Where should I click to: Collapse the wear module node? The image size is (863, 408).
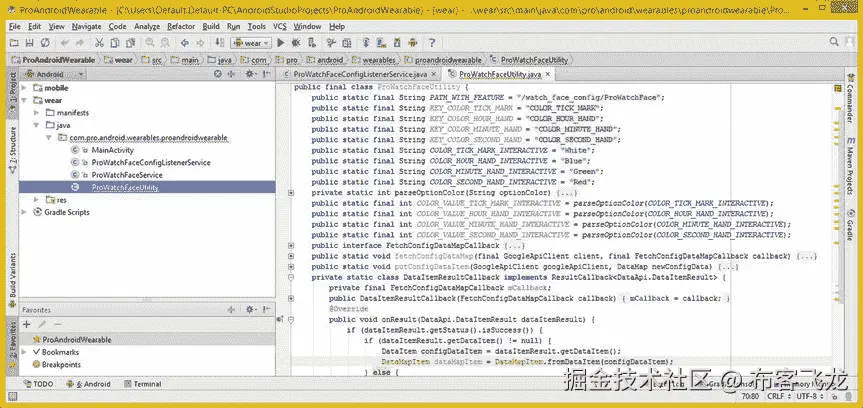click(x=24, y=101)
